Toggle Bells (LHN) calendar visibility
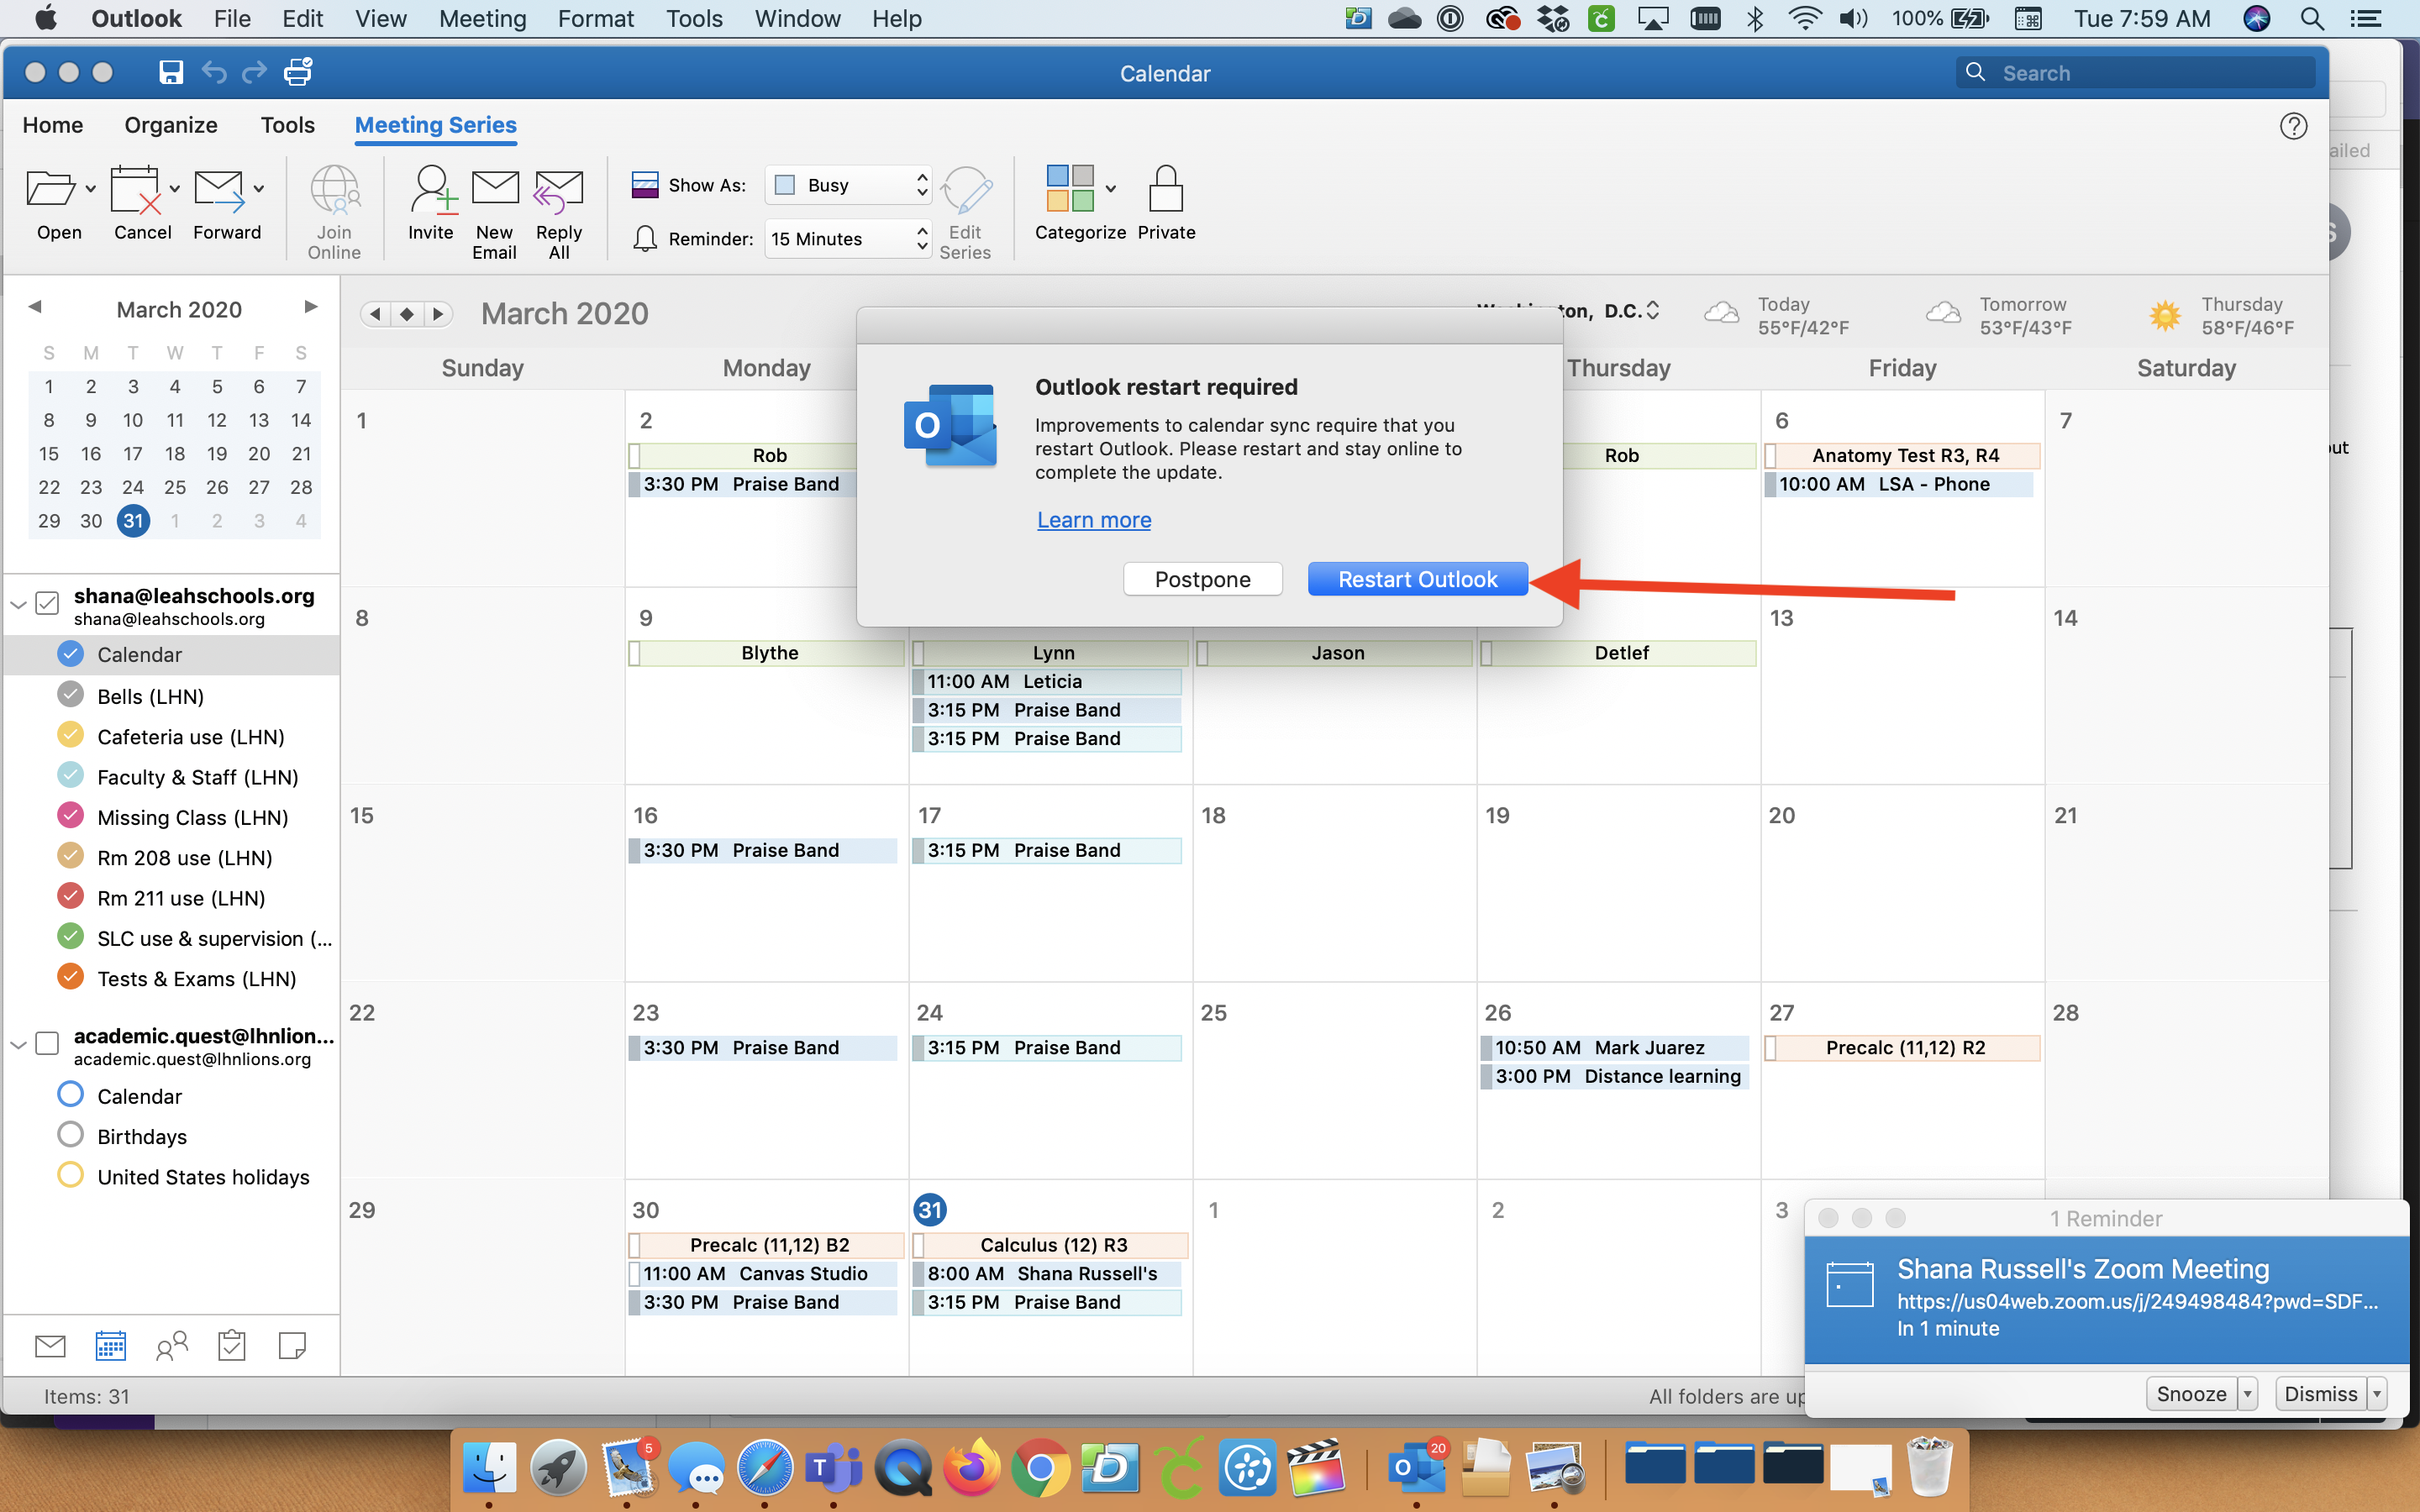The image size is (2420, 1512). coord(68,695)
